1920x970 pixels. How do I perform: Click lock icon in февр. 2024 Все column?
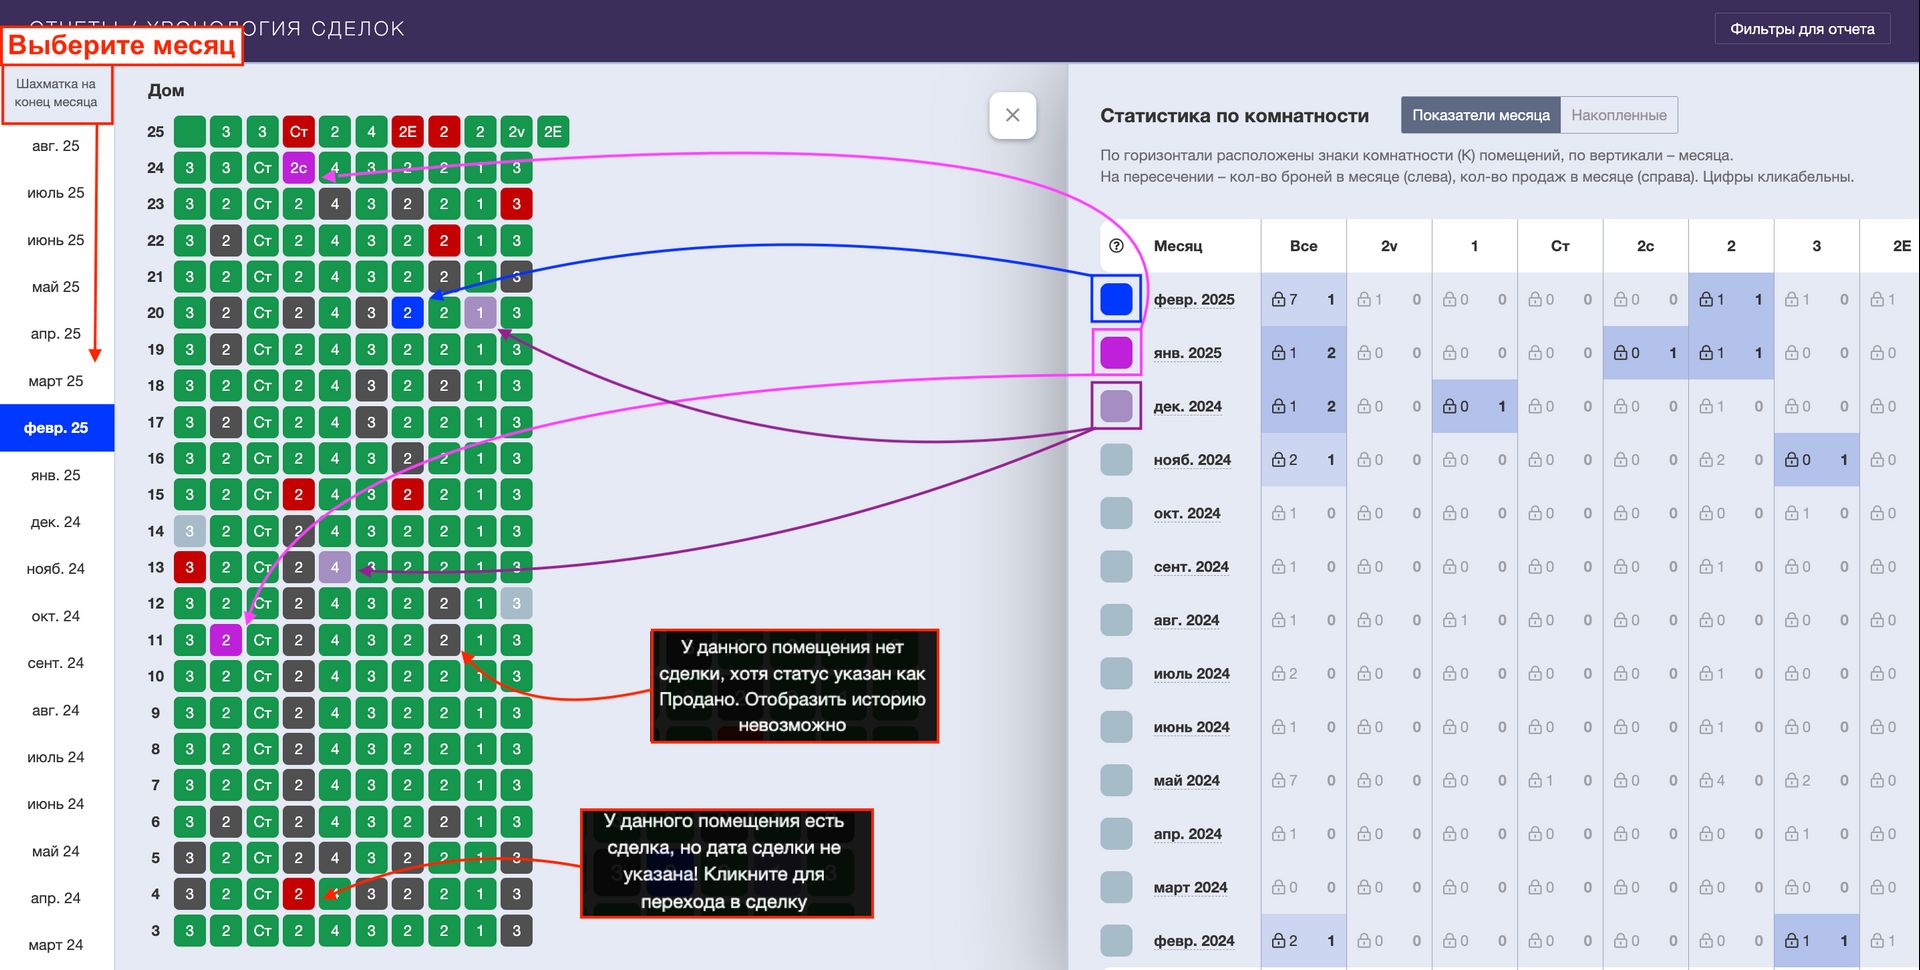coord(1278,941)
